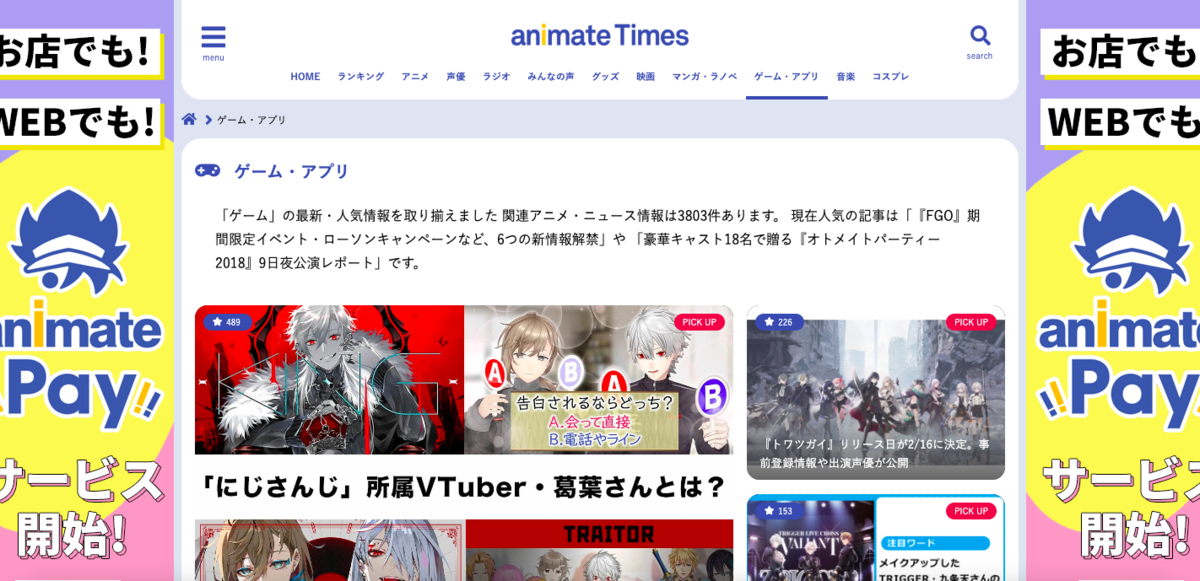Open the ラジオ nav item
This screenshot has height=581, width=1200.
[496, 76]
